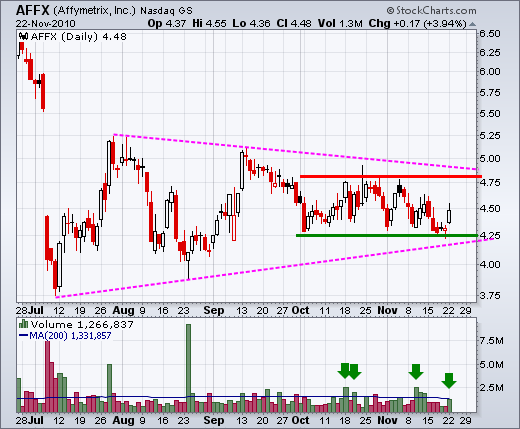Click the Sep label under the price chart
The image size is (520, 429).
coord(214,310)
